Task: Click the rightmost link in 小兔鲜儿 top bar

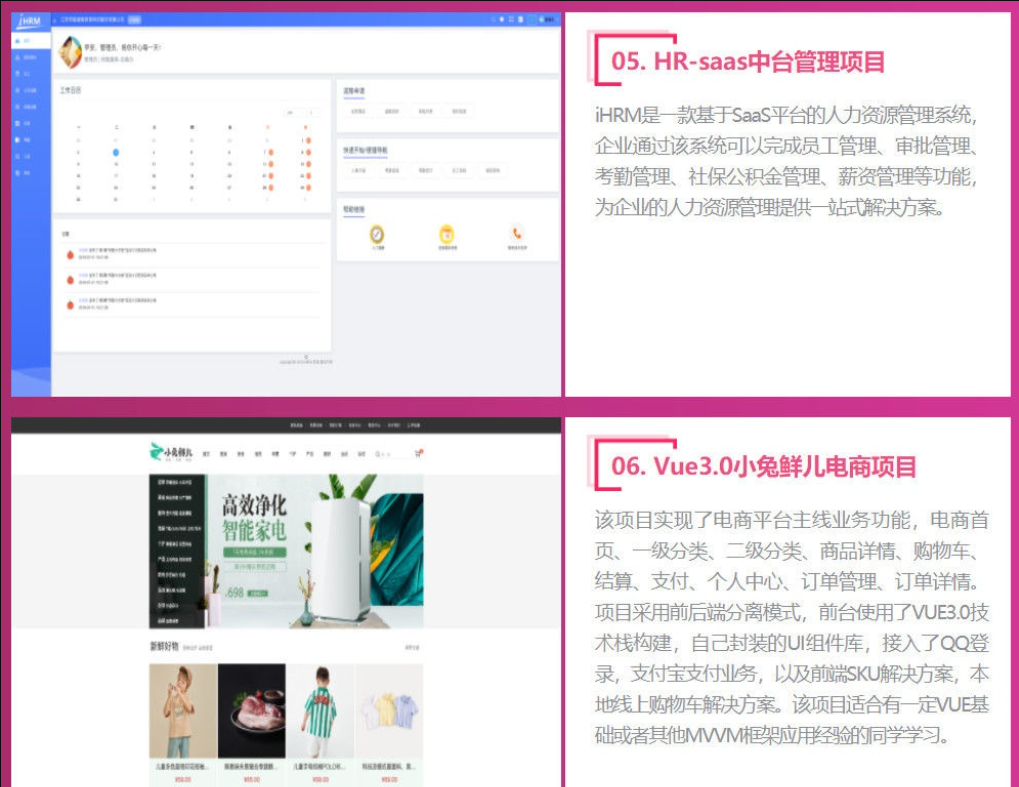Action: 415,424
